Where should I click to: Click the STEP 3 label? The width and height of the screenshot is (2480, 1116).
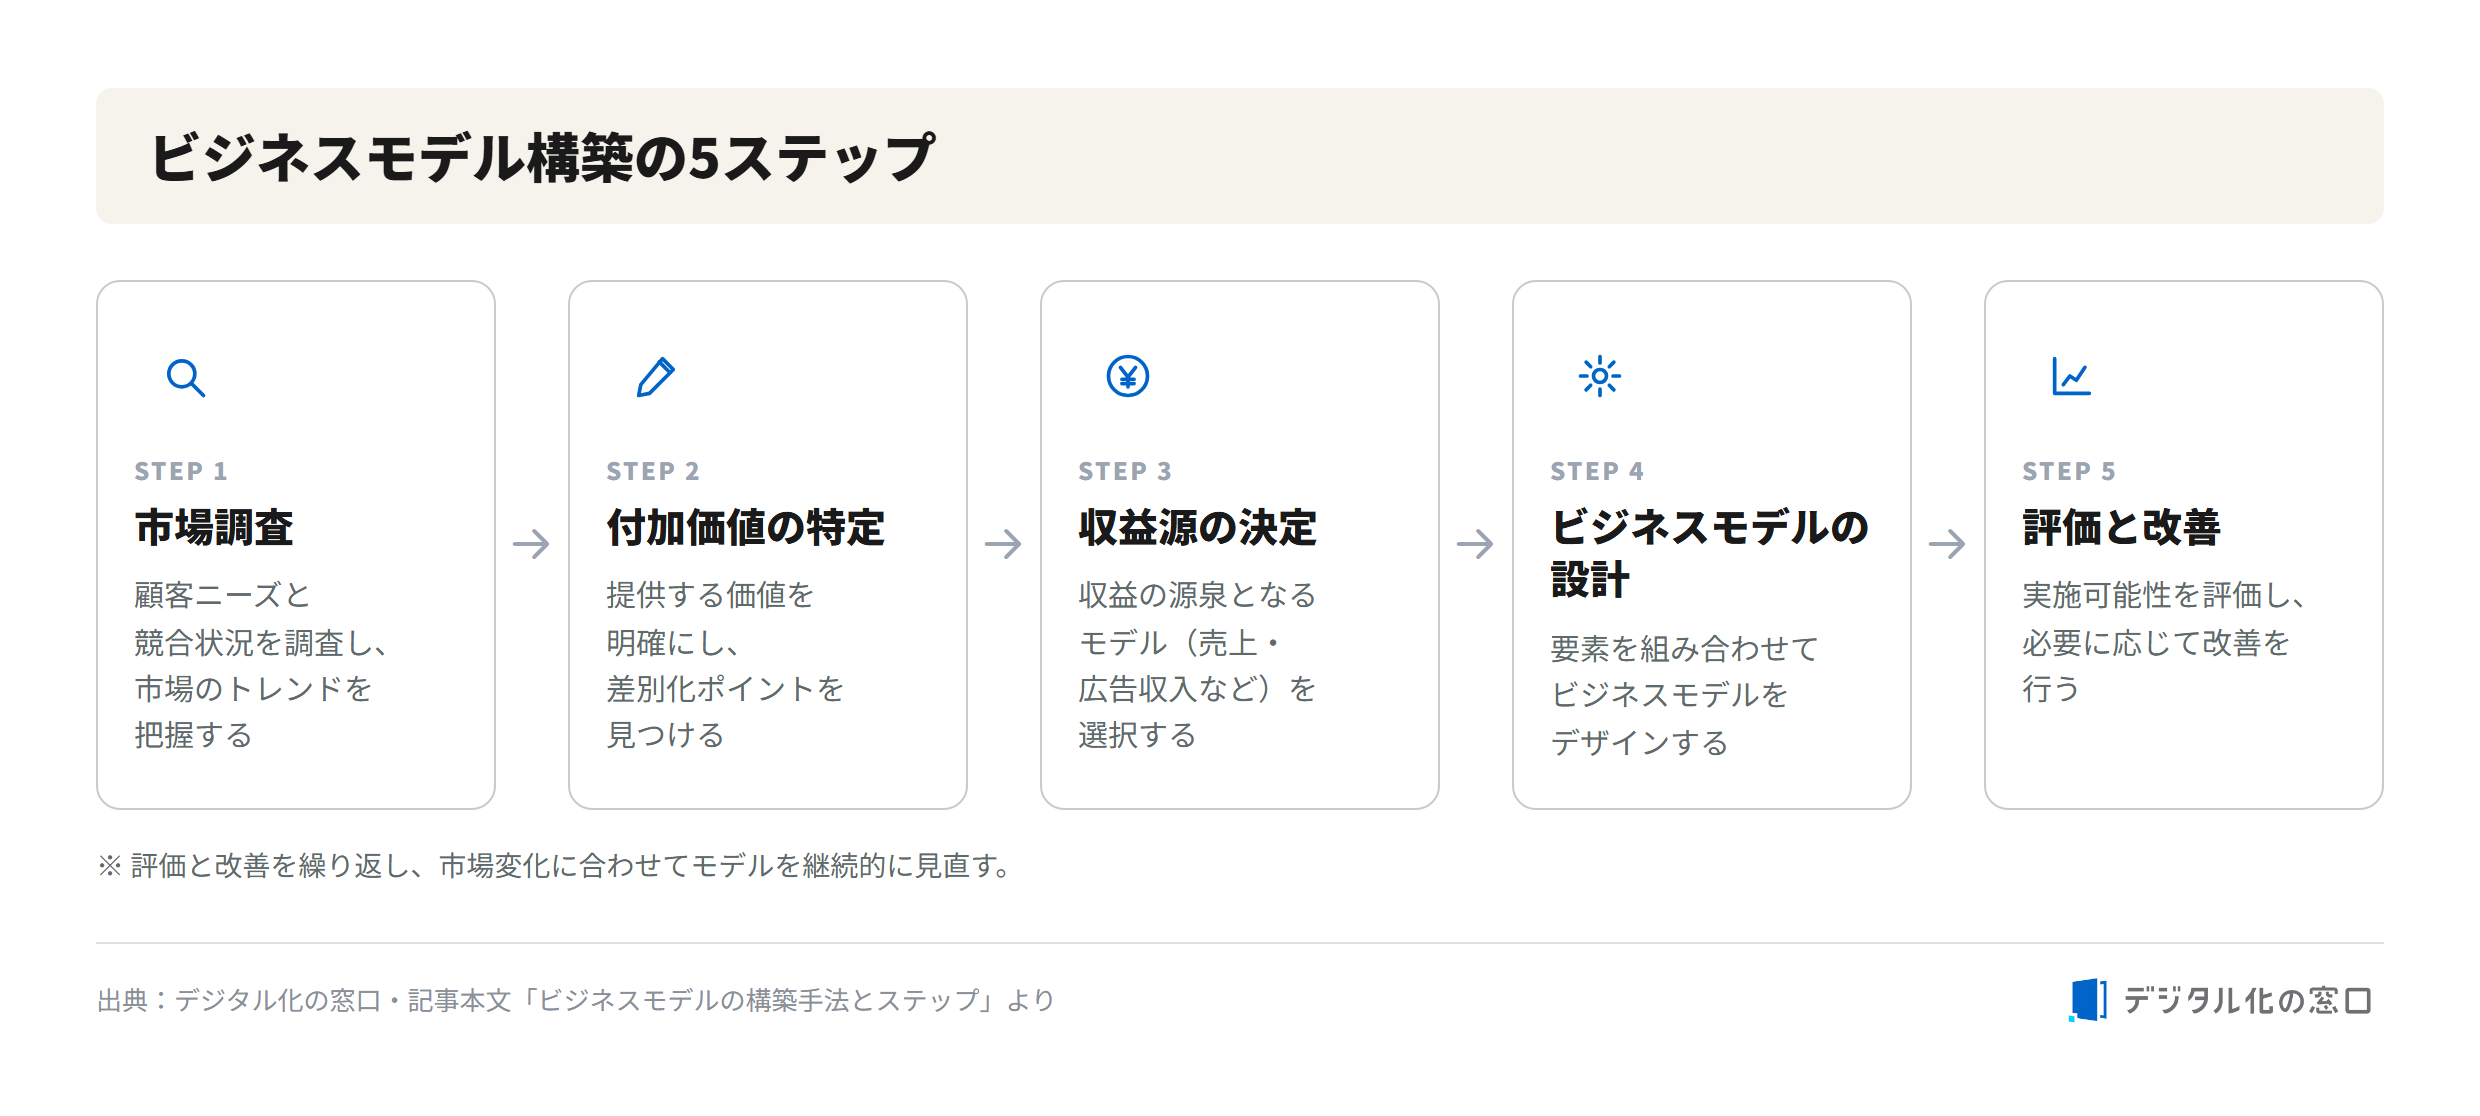point(1125,471)
